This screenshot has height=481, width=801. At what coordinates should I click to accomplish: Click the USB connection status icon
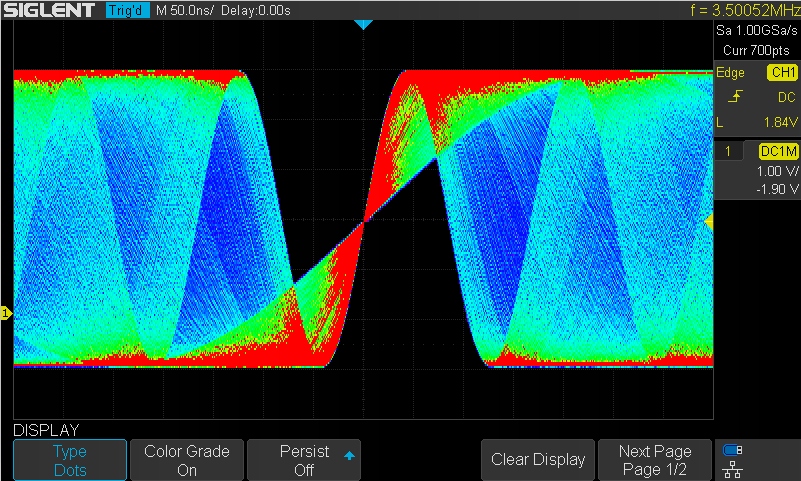click(732, 450)
